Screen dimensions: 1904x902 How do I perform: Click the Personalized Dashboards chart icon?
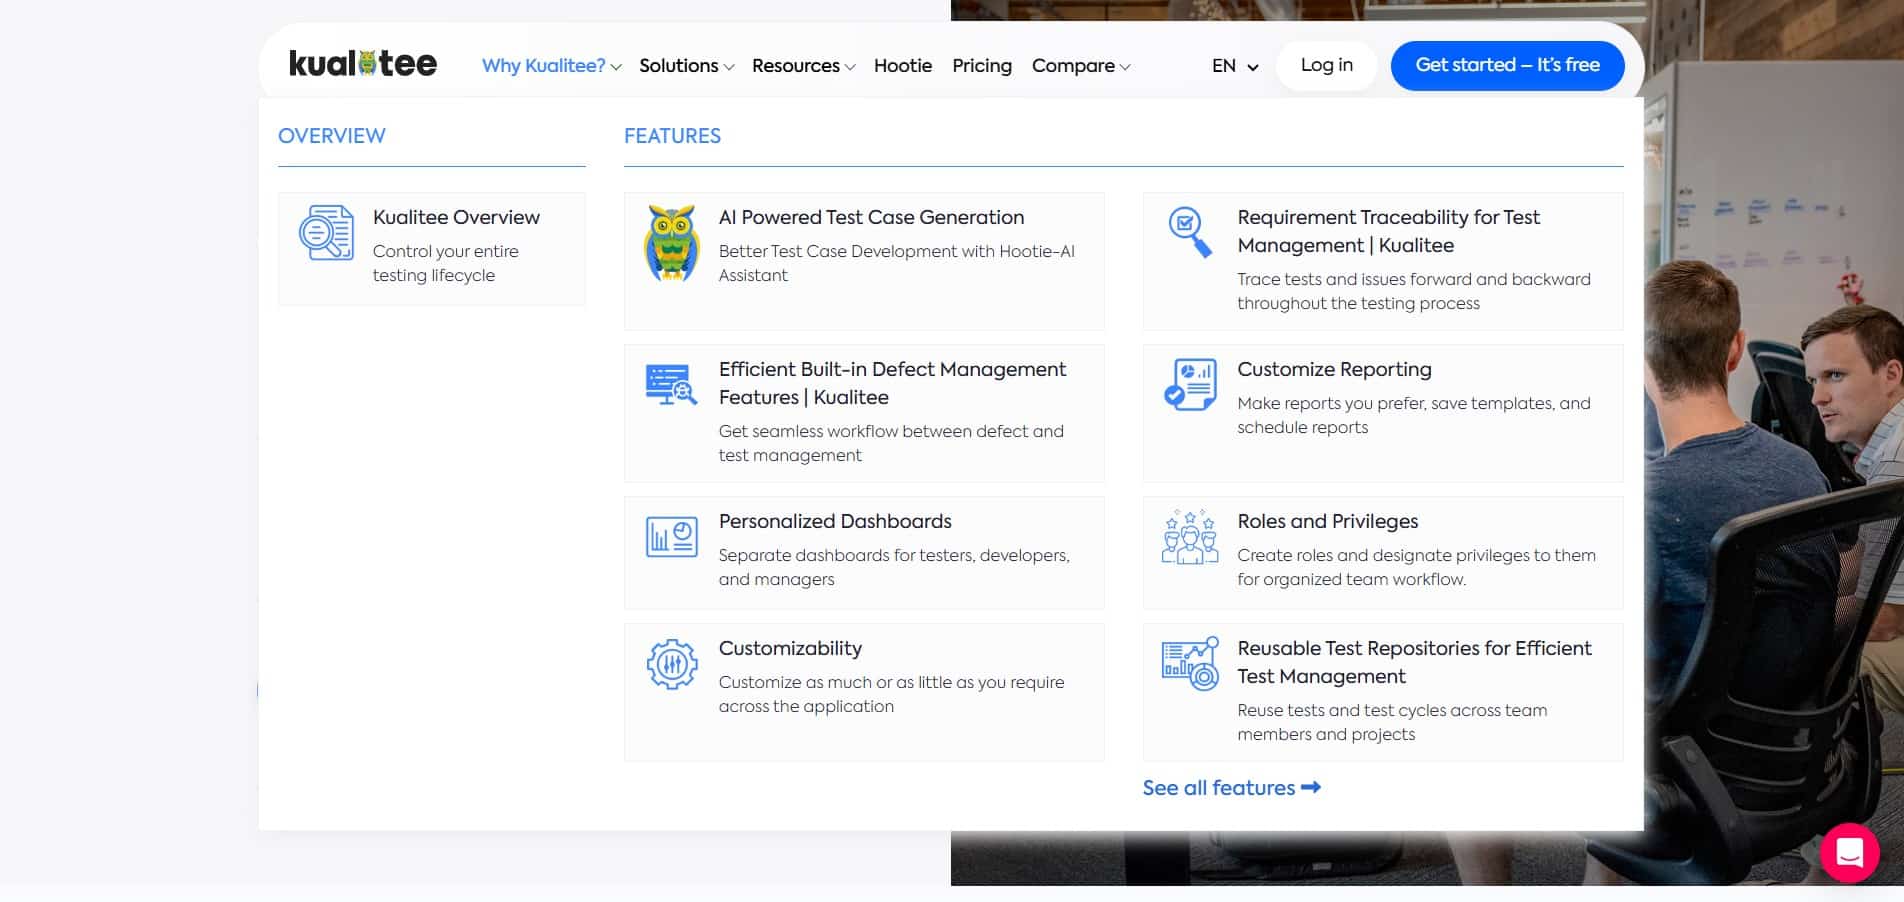[671, 537]
